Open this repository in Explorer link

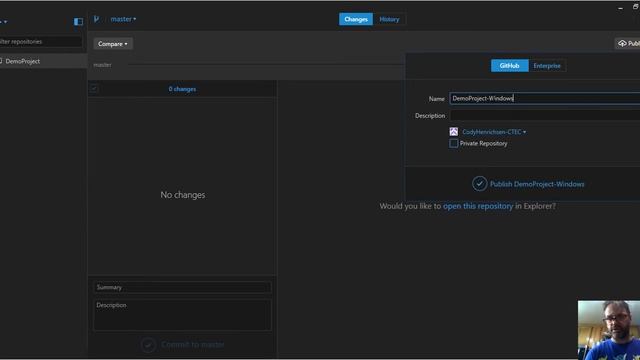pyautogui.click(x=478, y=206)
